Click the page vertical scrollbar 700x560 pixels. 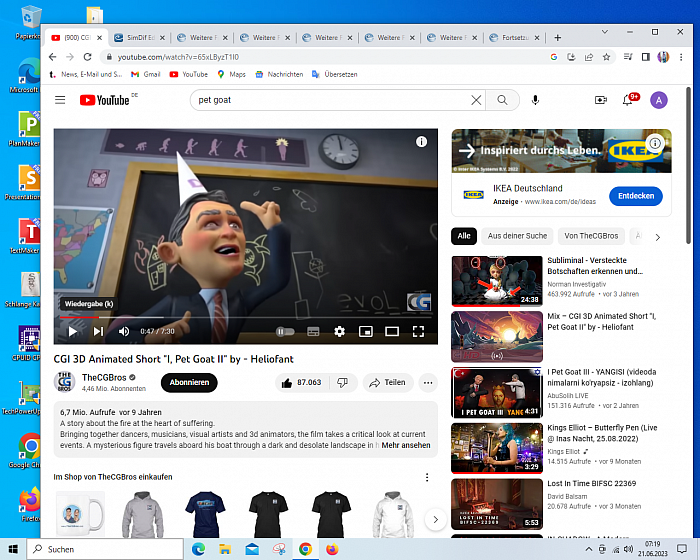tap(688, 165)
